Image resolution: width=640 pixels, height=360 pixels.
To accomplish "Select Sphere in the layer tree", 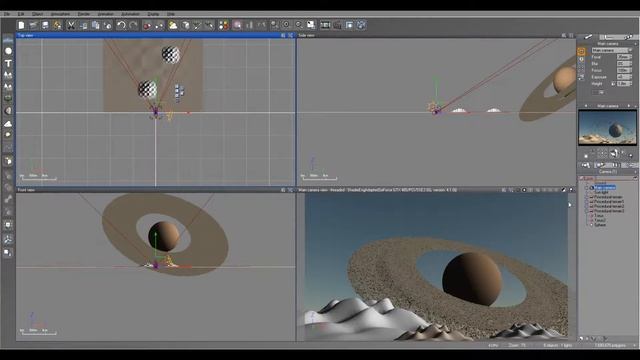I will point(600,225).
